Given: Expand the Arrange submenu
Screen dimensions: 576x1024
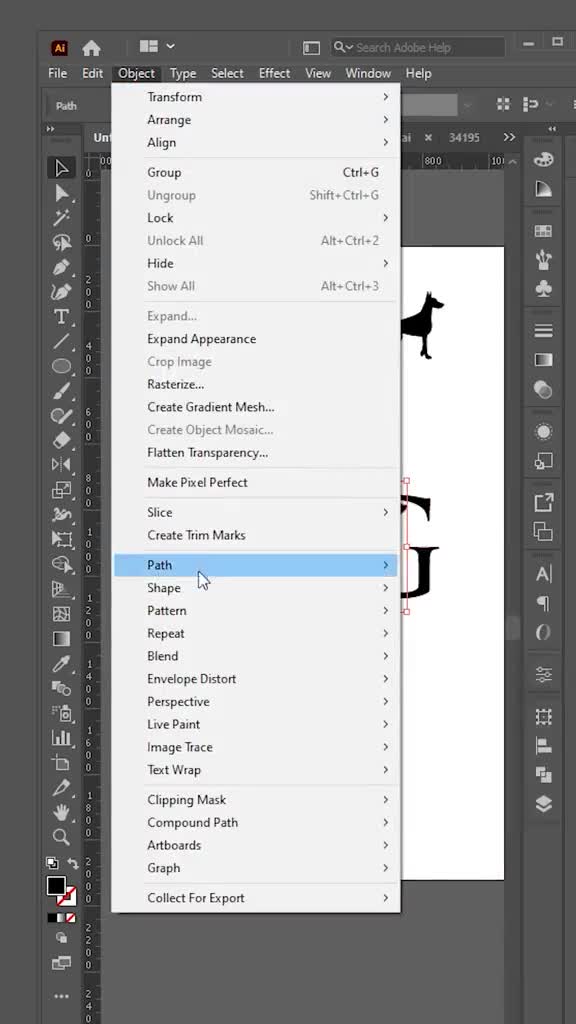Looking at the screenshot, I should 256,120.
